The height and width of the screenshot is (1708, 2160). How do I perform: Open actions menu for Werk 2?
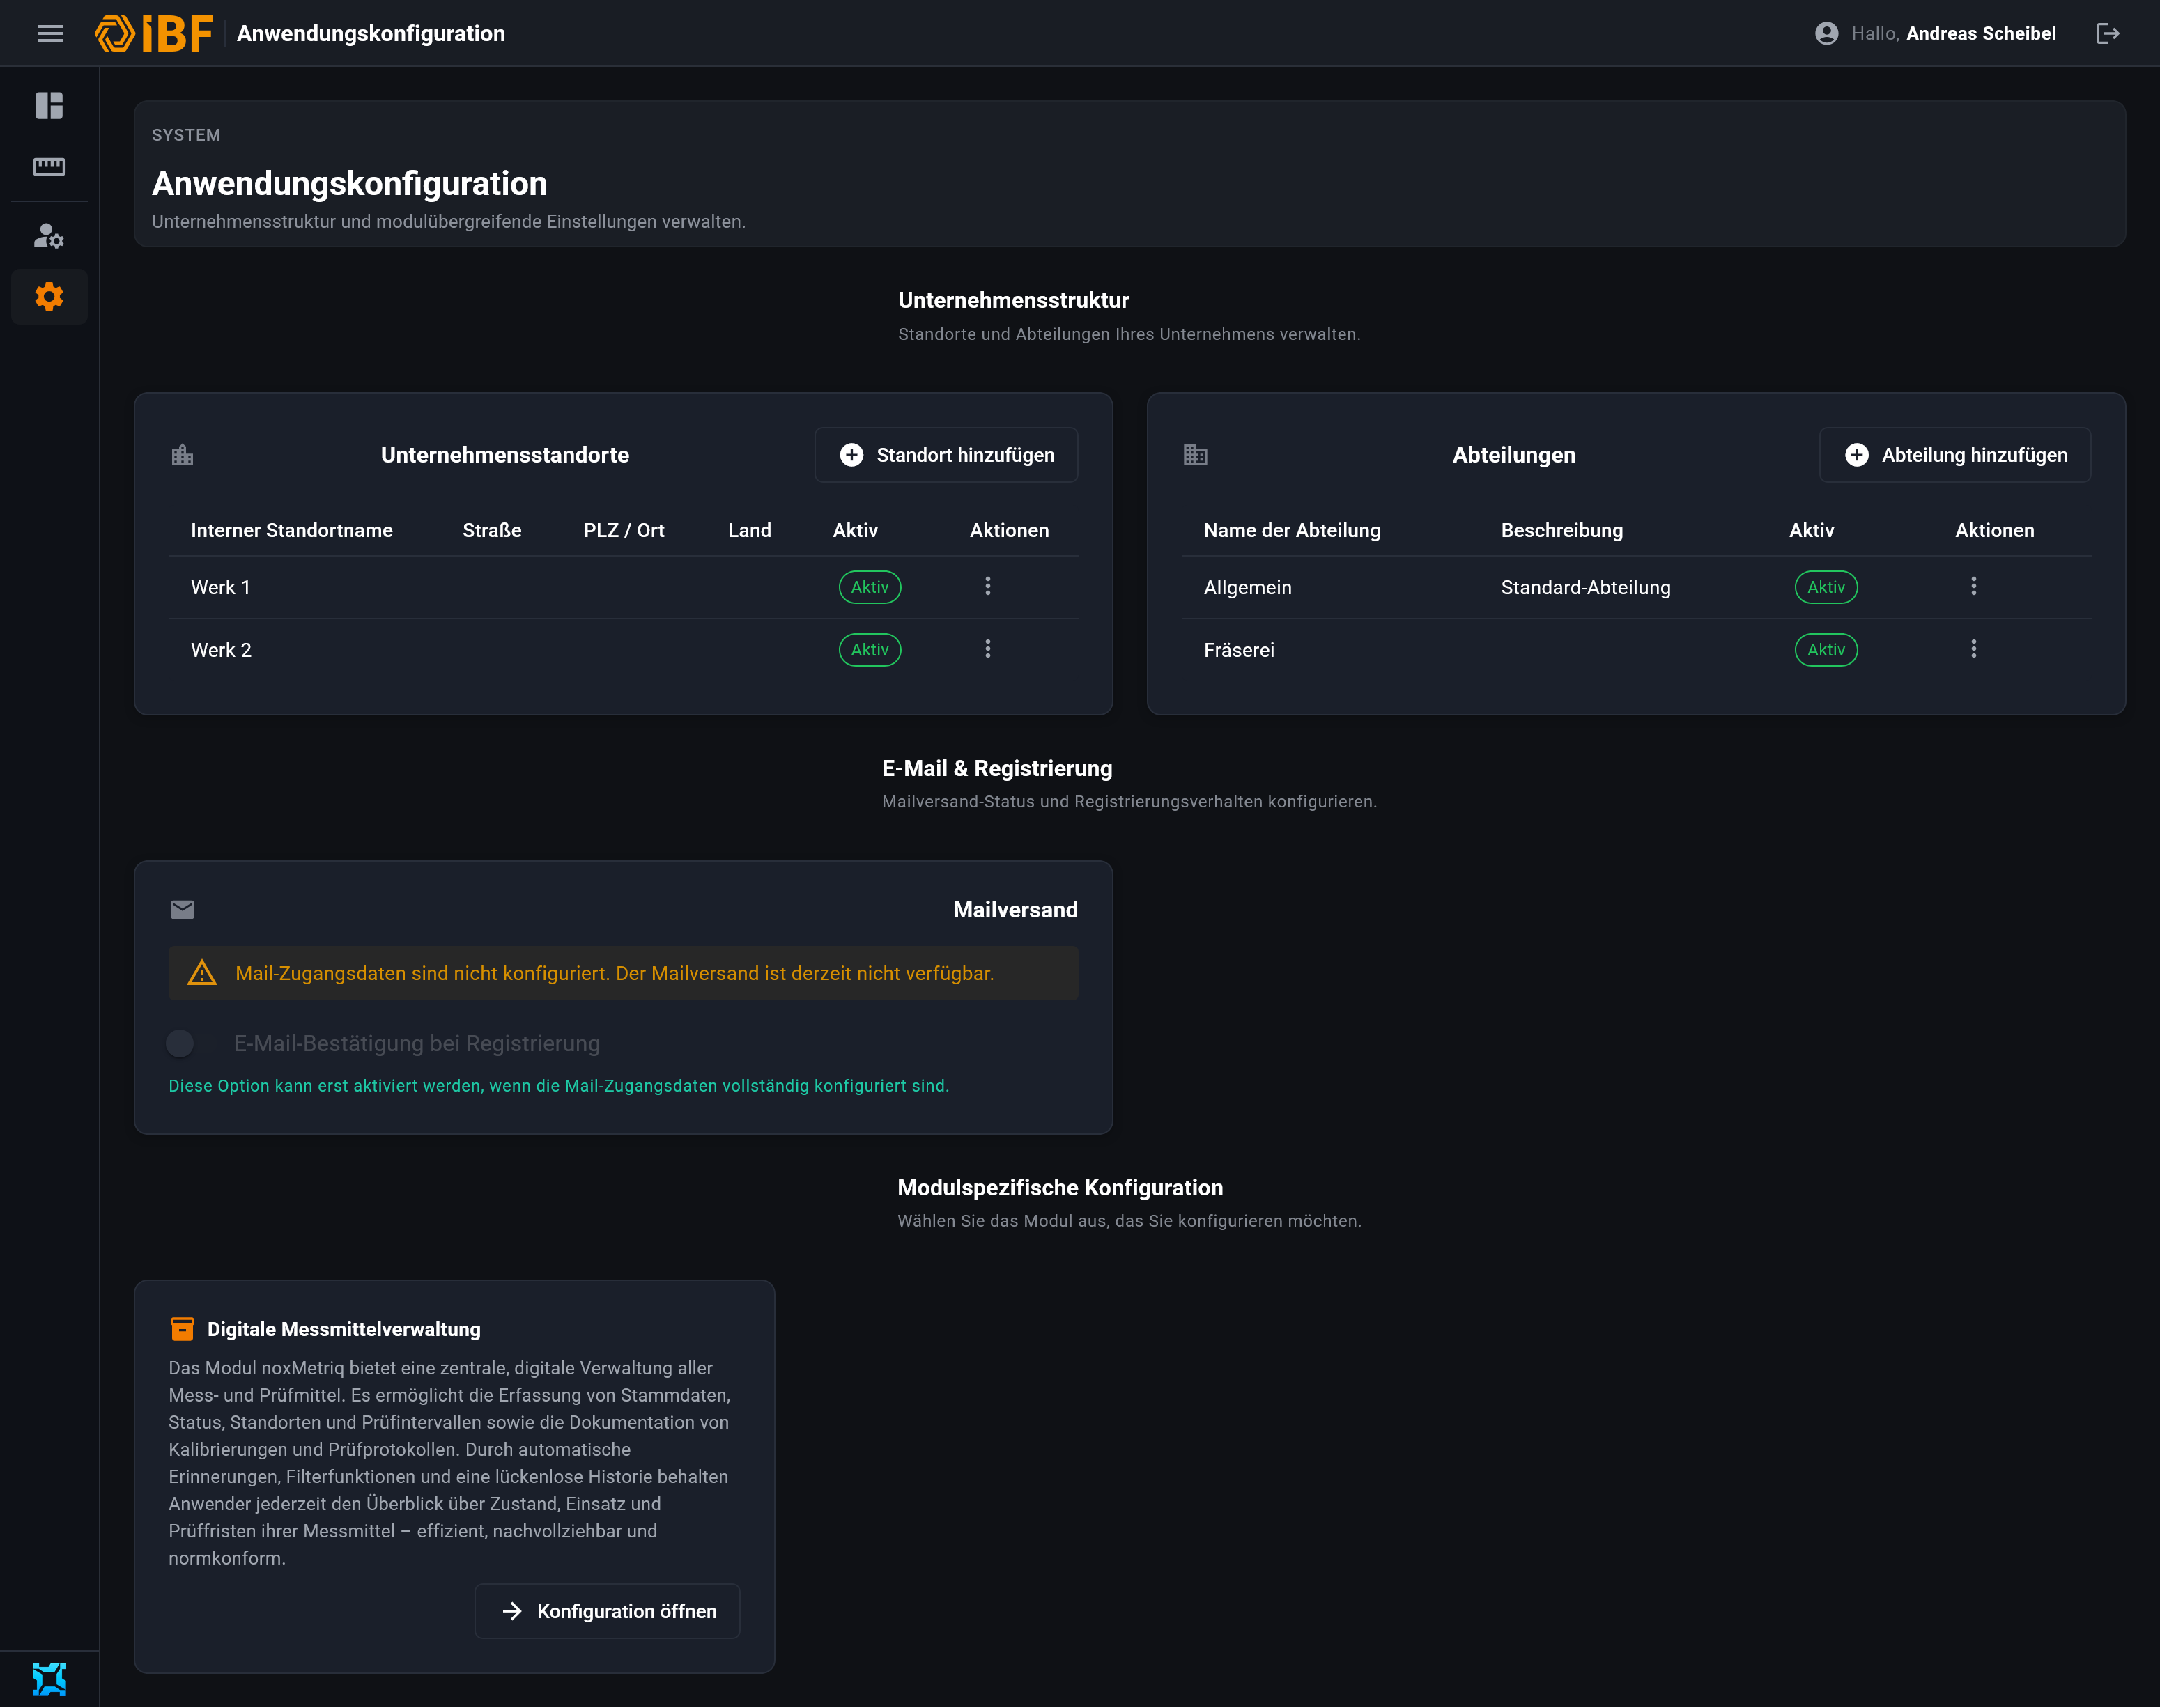click(x=988, y=649)
